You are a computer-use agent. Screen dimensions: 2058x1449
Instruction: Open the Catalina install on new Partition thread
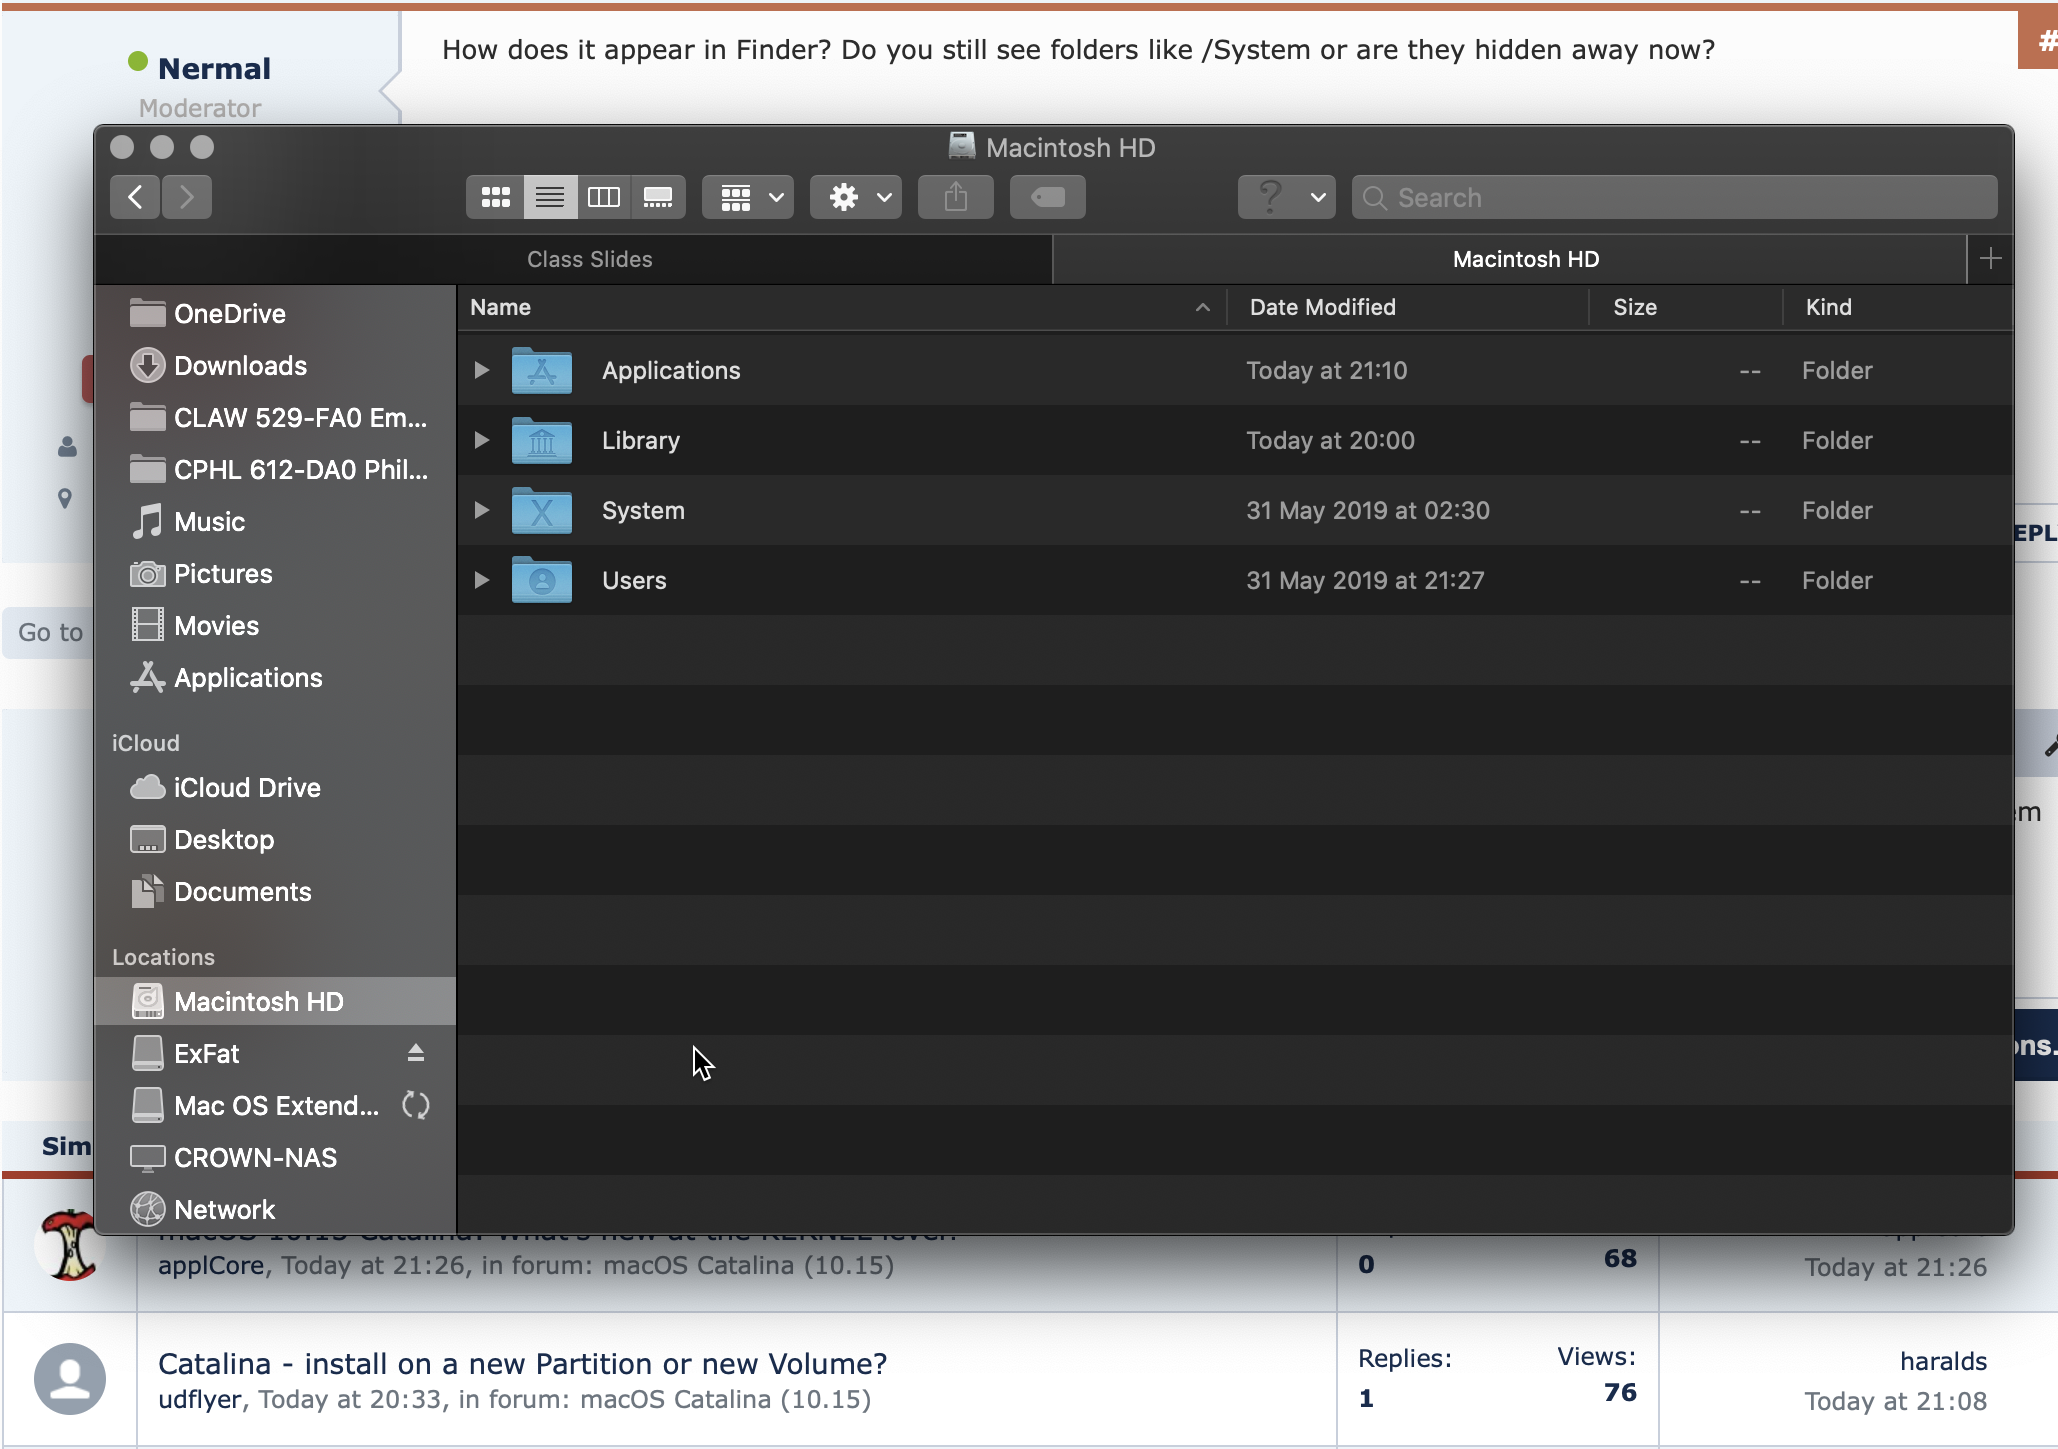[x=522, y=1364]
